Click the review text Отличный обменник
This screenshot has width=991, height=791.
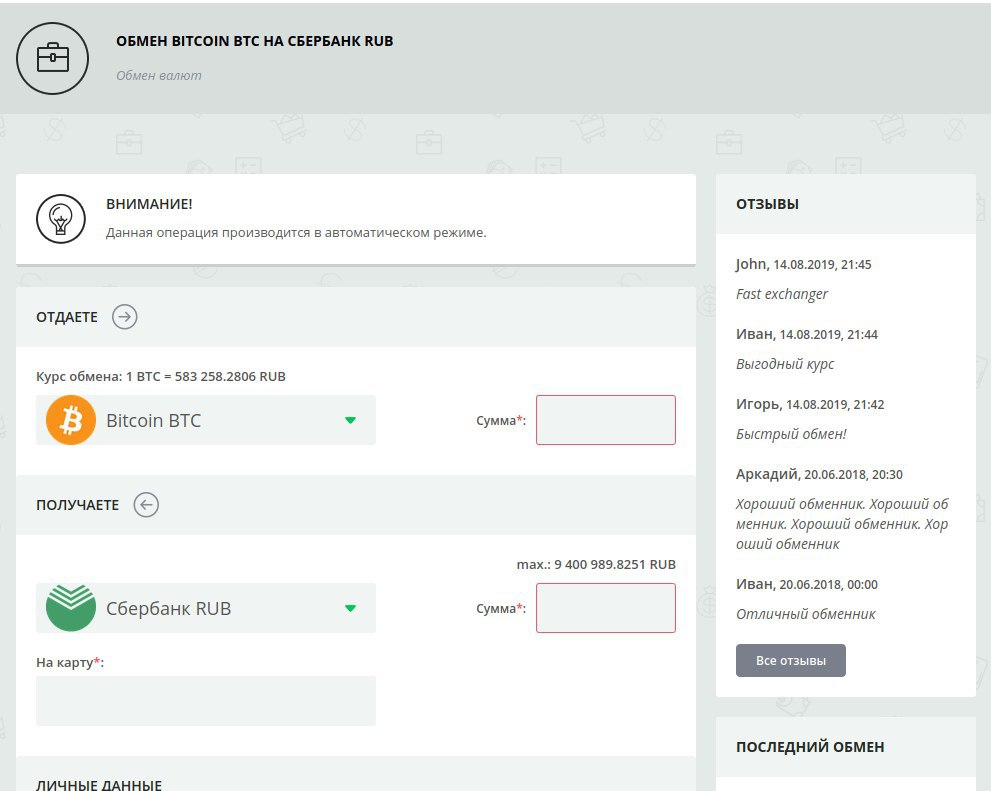click(x=806, y=614)
